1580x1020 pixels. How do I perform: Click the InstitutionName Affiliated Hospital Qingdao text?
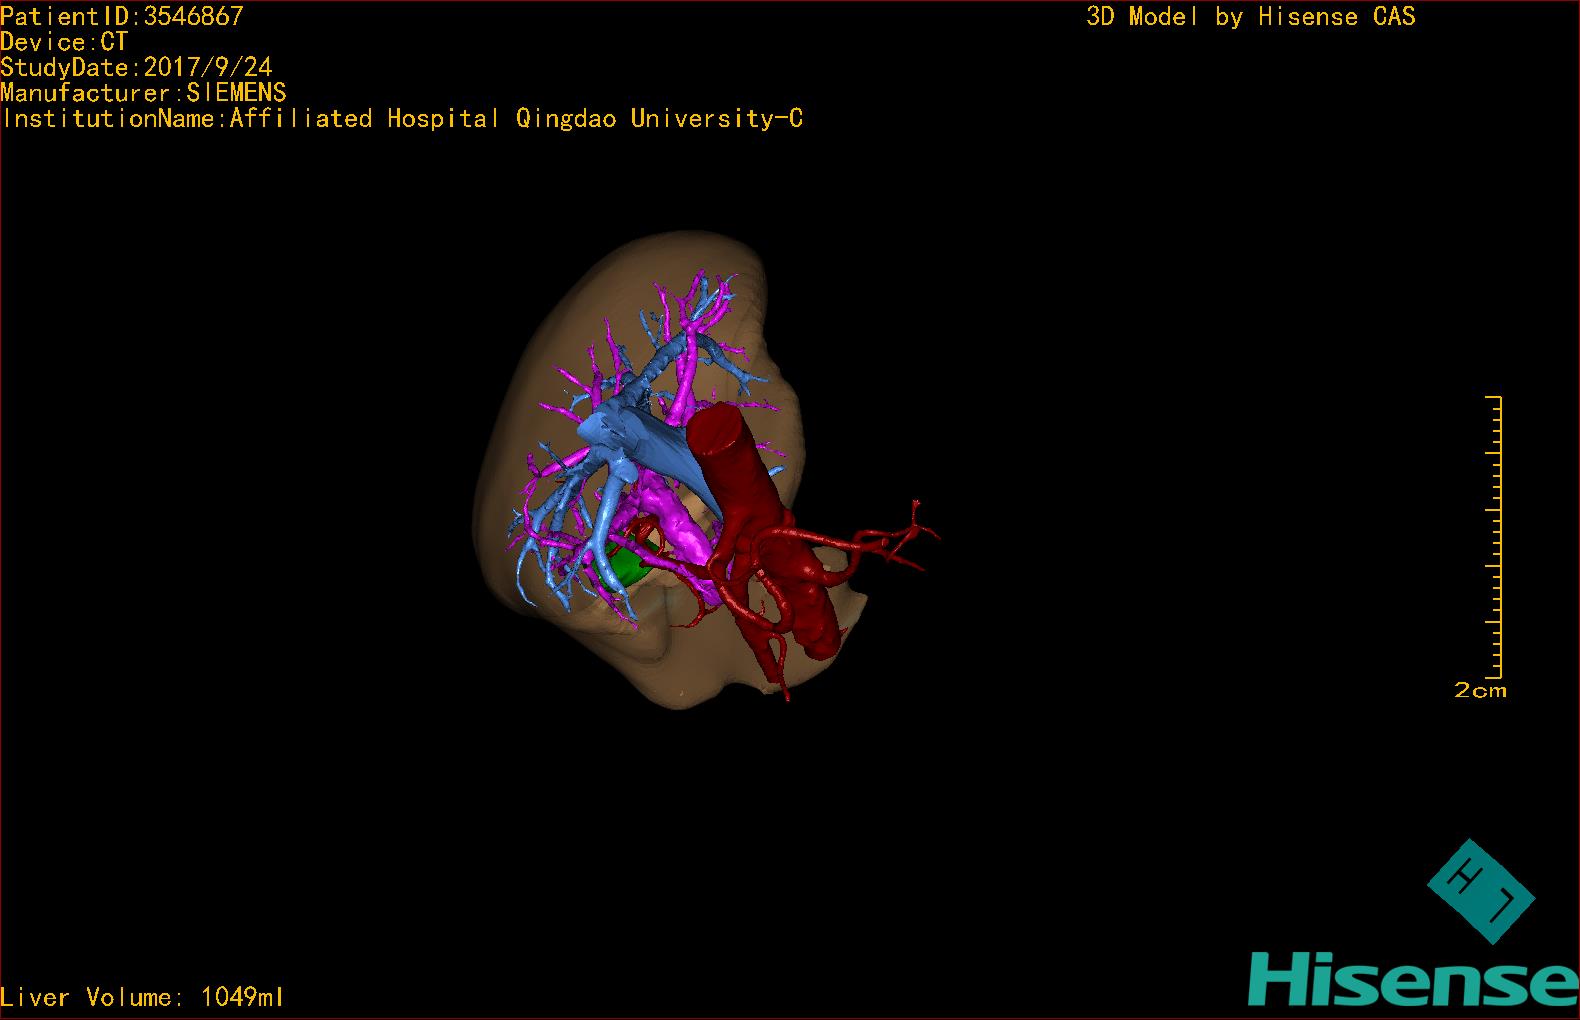402,119
